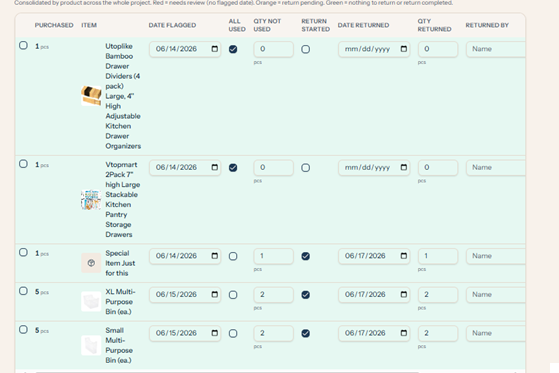Open calendar picker for Small Multi-Purpose Bin Date Returned
Screen dimensions: 559x373
404,333
